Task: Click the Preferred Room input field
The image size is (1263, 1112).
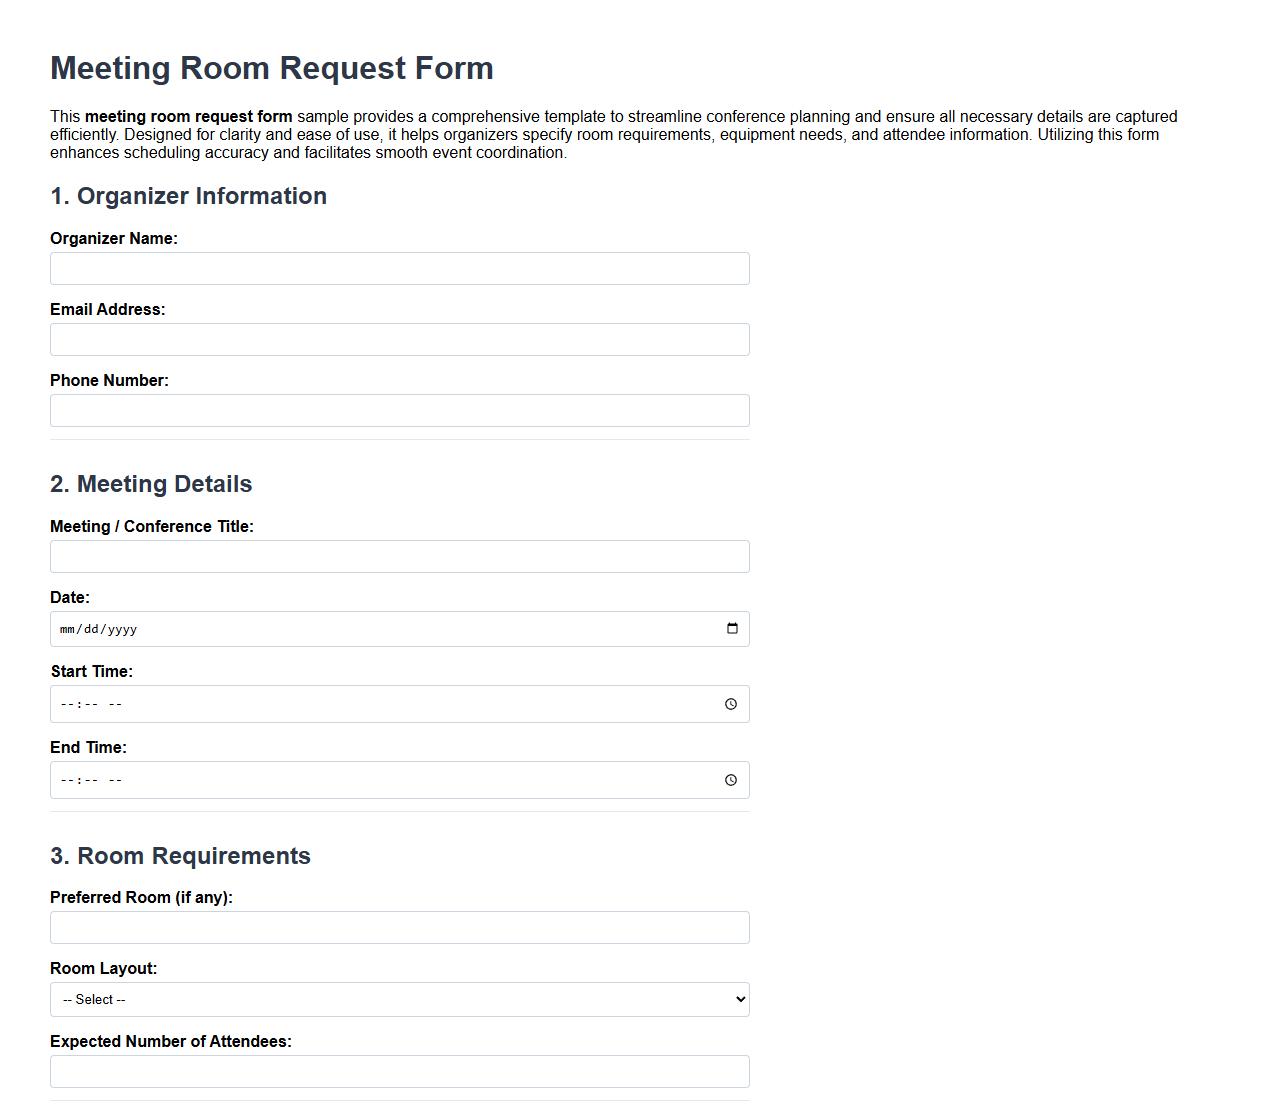Action: (x=400, y=927)
